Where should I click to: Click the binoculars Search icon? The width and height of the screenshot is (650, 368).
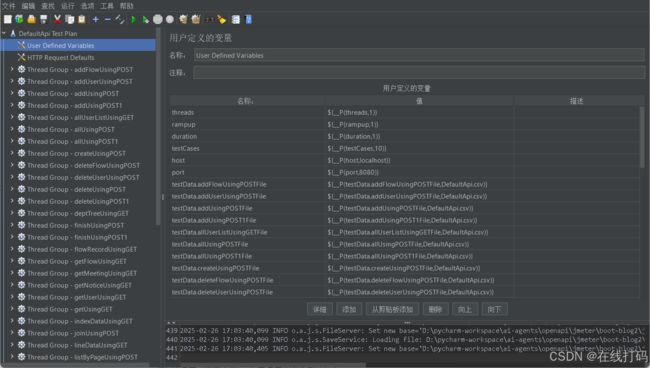coord(210,19)
